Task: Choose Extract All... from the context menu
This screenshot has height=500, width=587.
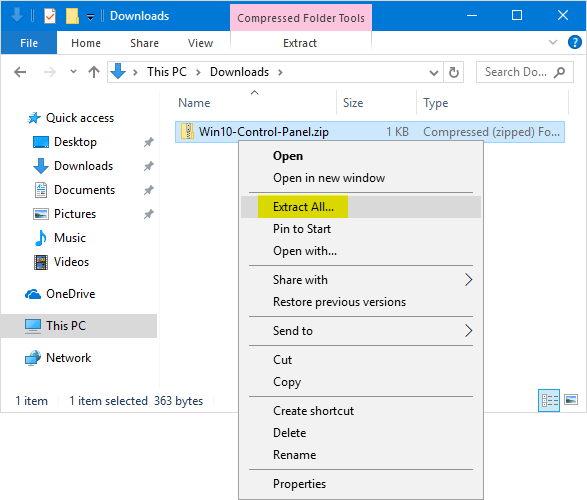Action: pos(361,207)
